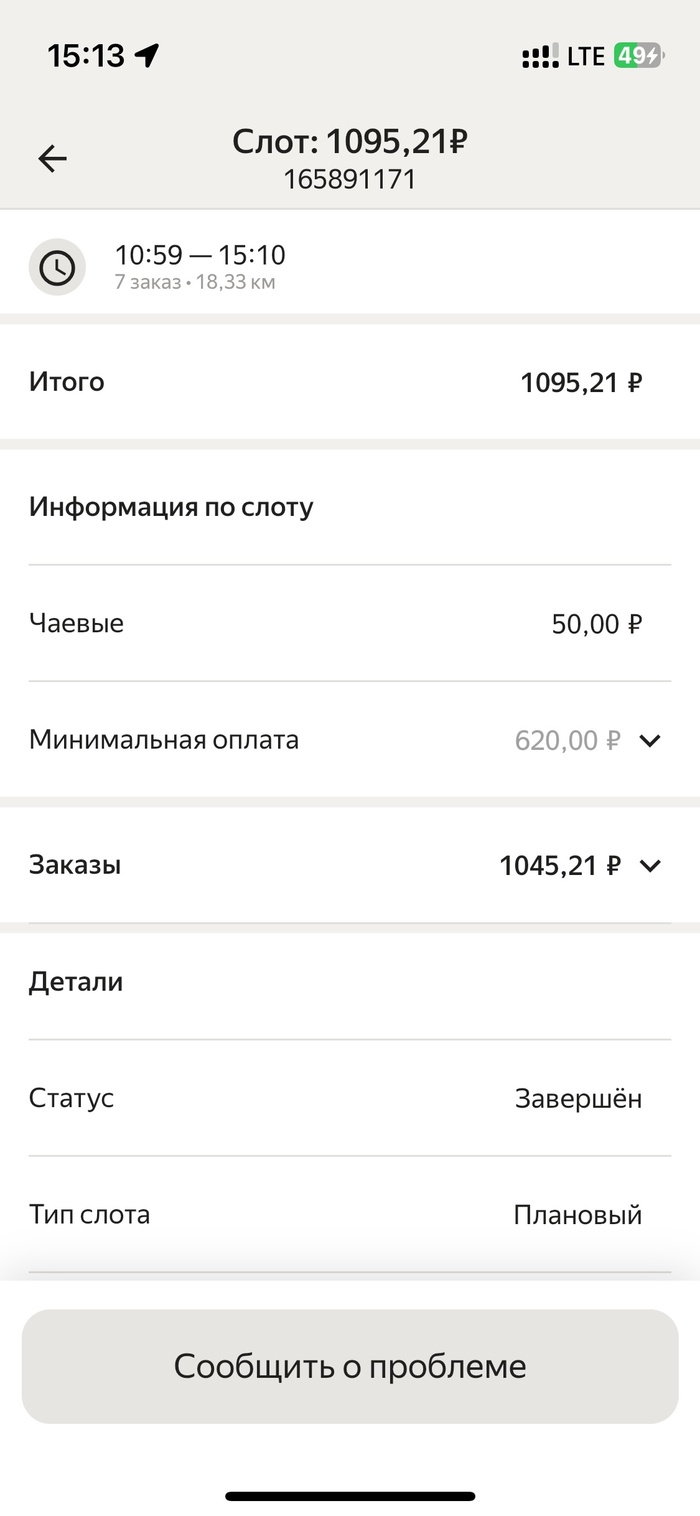
Task: Tap the 620,00 ₽ minimum payment amount
Action: pos(567,741)
